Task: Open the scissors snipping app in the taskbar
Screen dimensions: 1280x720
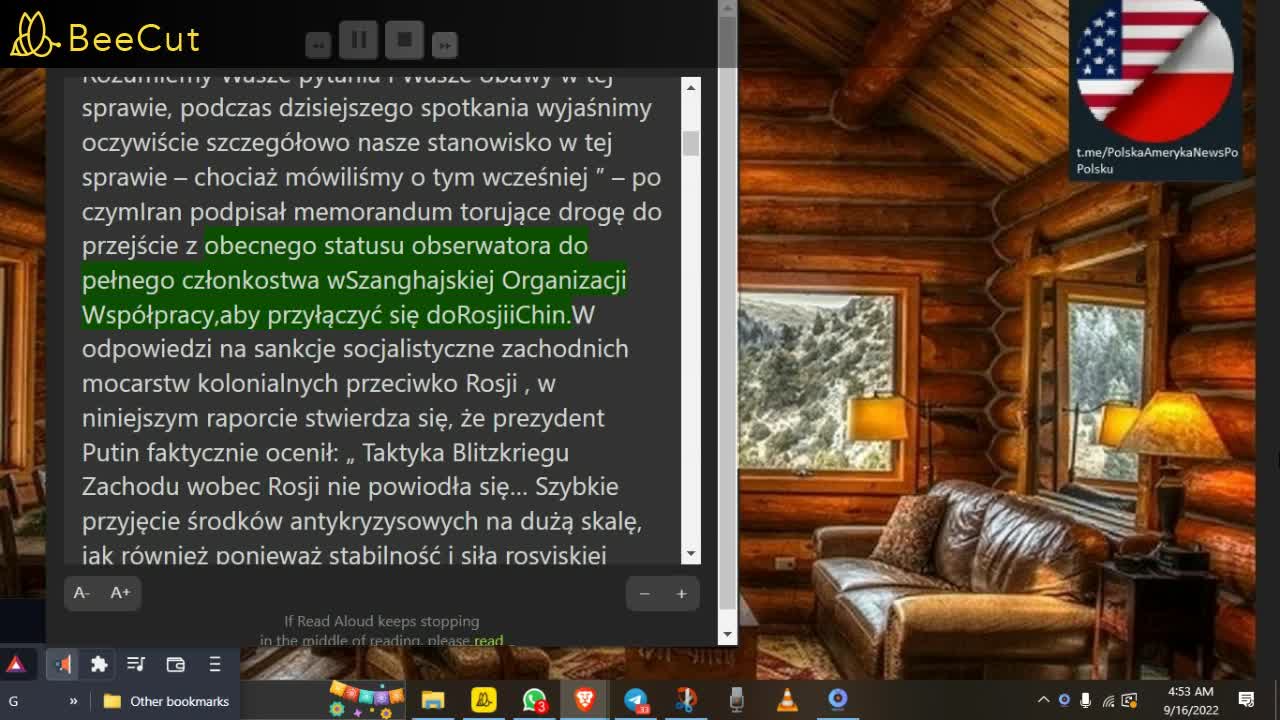Action: point(686,700)
